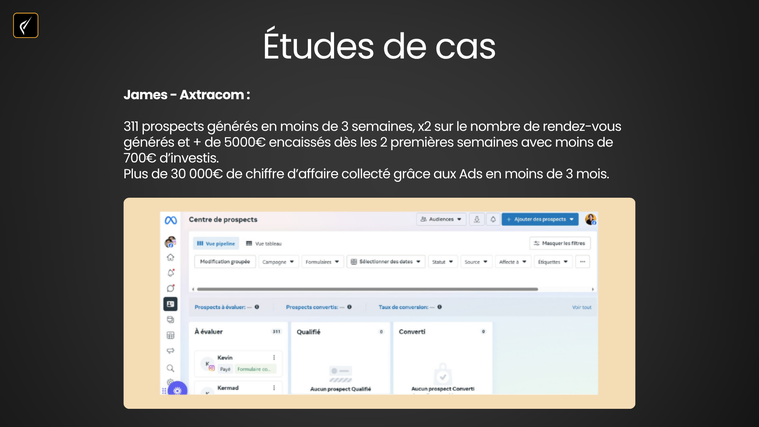Click the info icon next to Prospects convertis
This screenshot has height=427, width=759.
pos(349,307)
